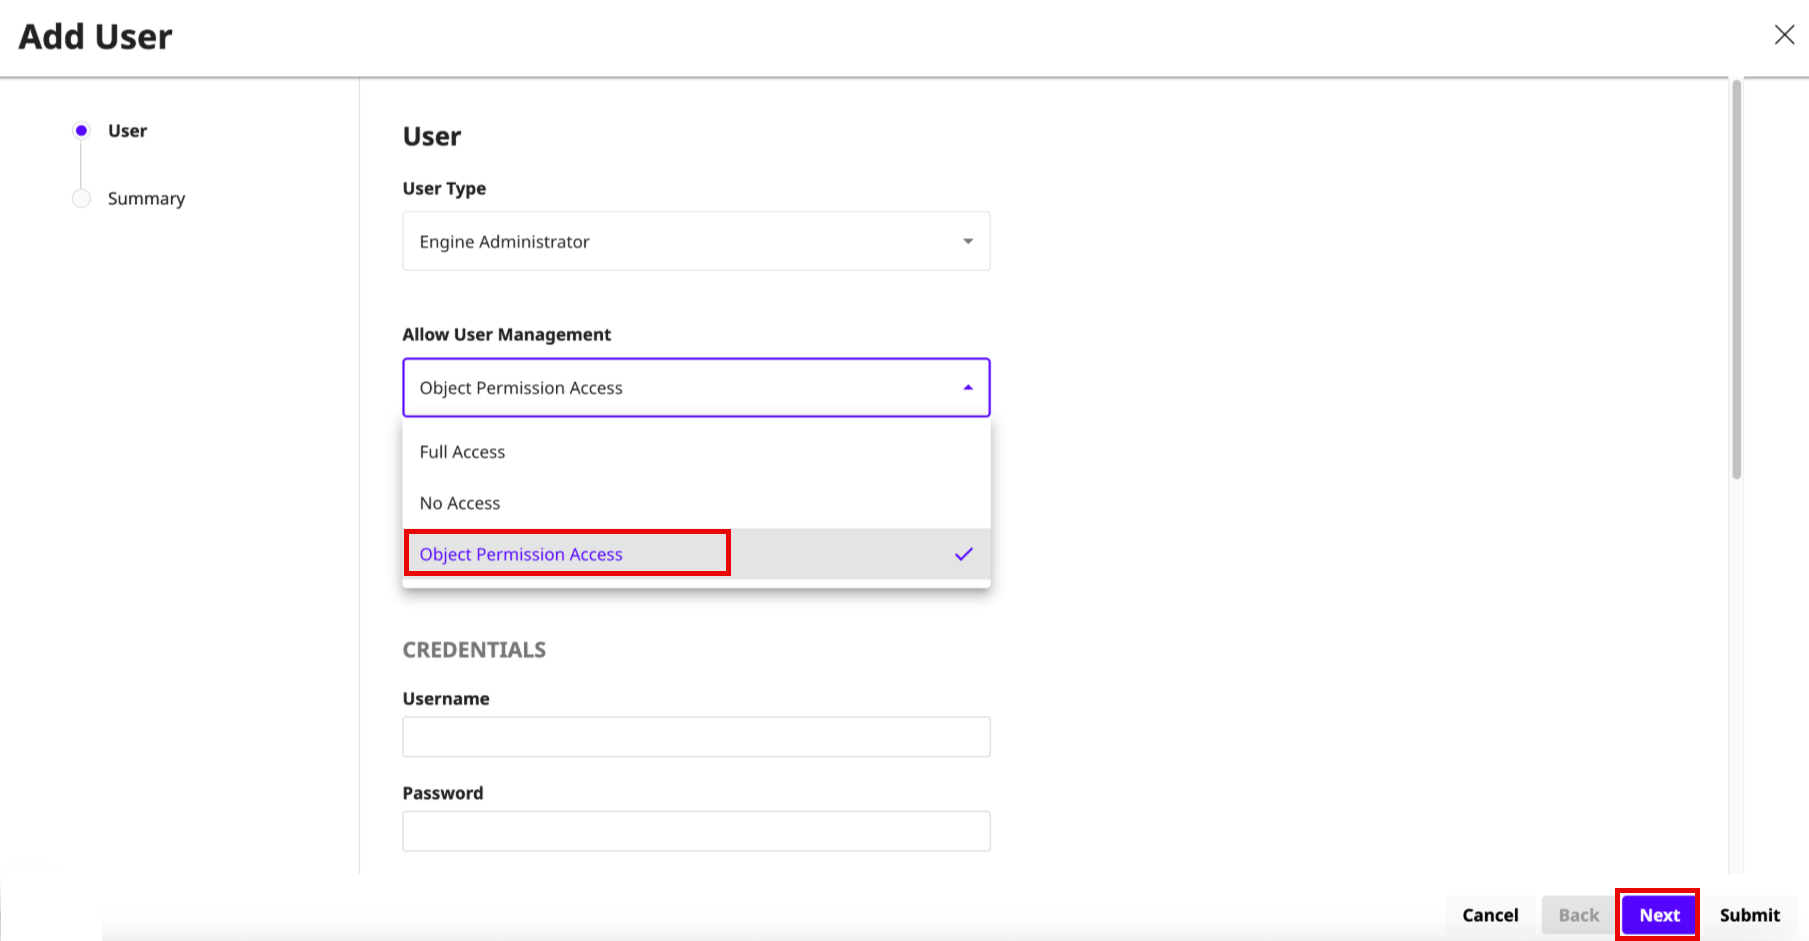1809x941 pixels.
Task: Submit the new user form
Action: click(1748, 914)
